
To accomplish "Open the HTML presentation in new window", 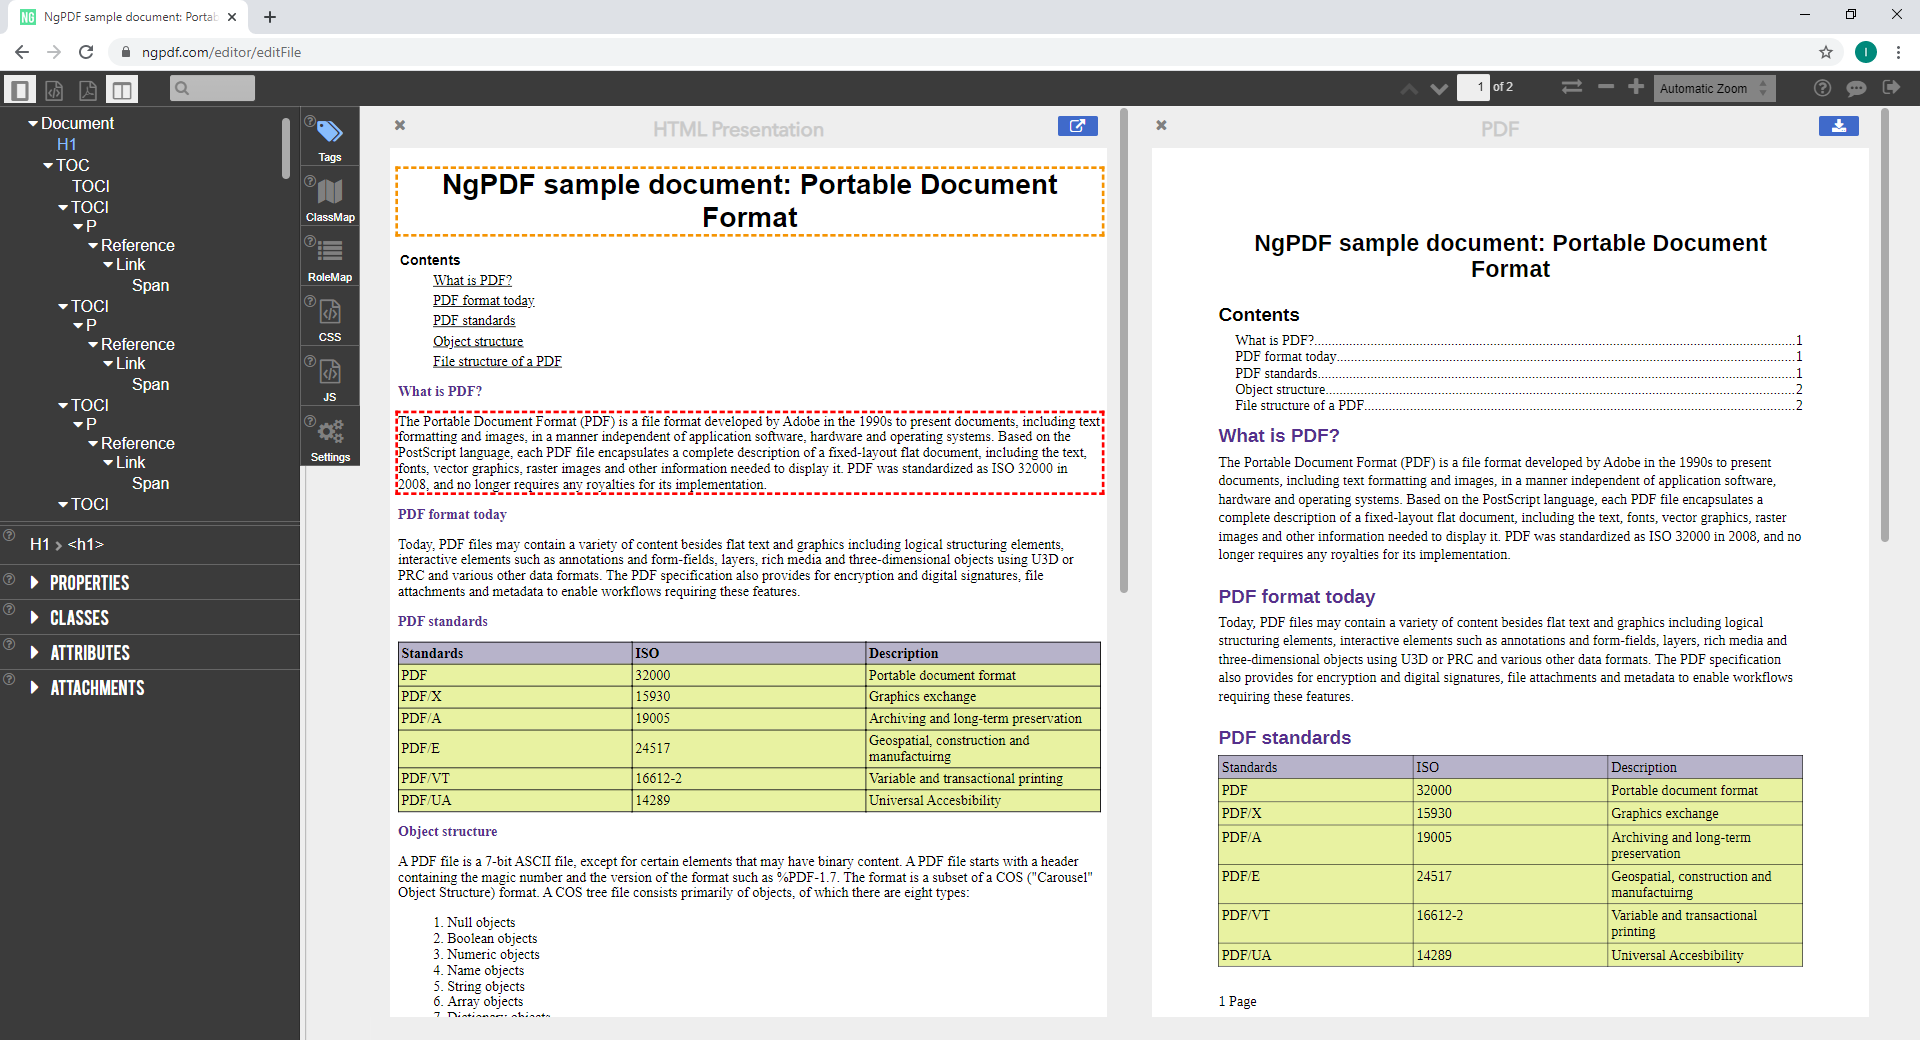I will pos(1077,126).
